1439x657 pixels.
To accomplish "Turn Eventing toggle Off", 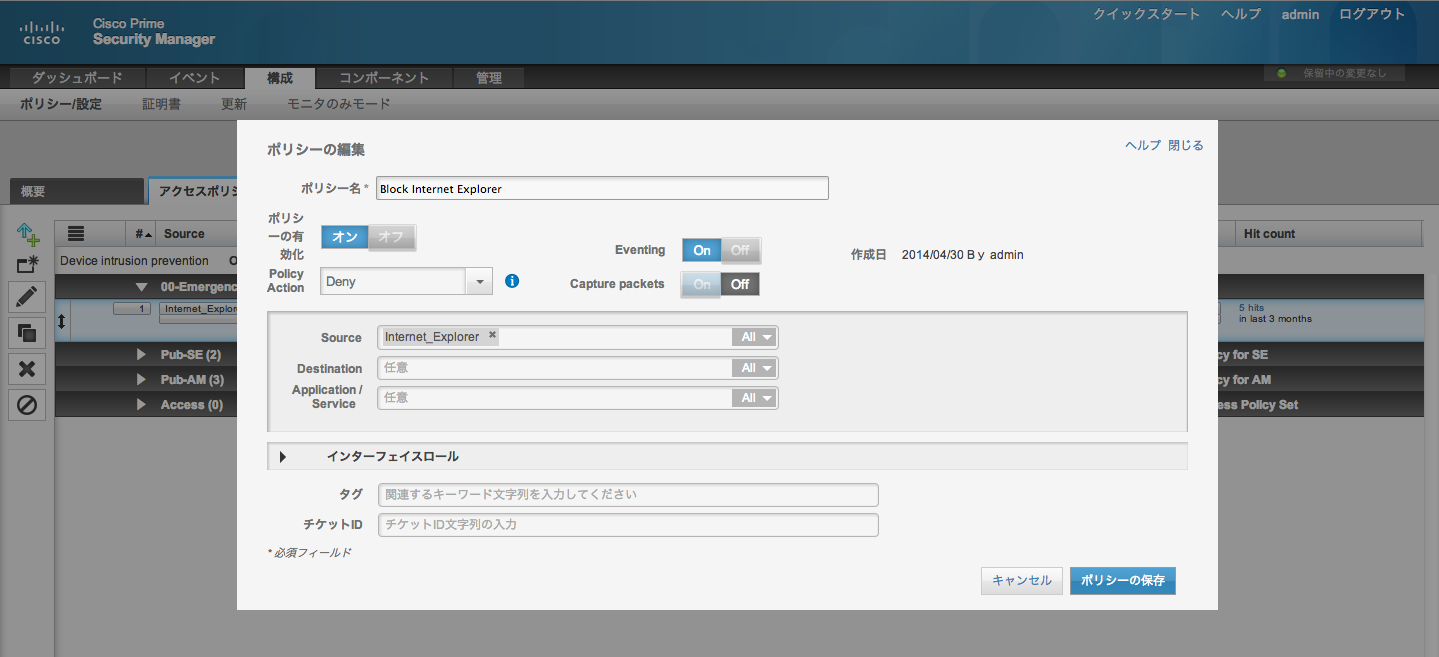I will point(740,250).
